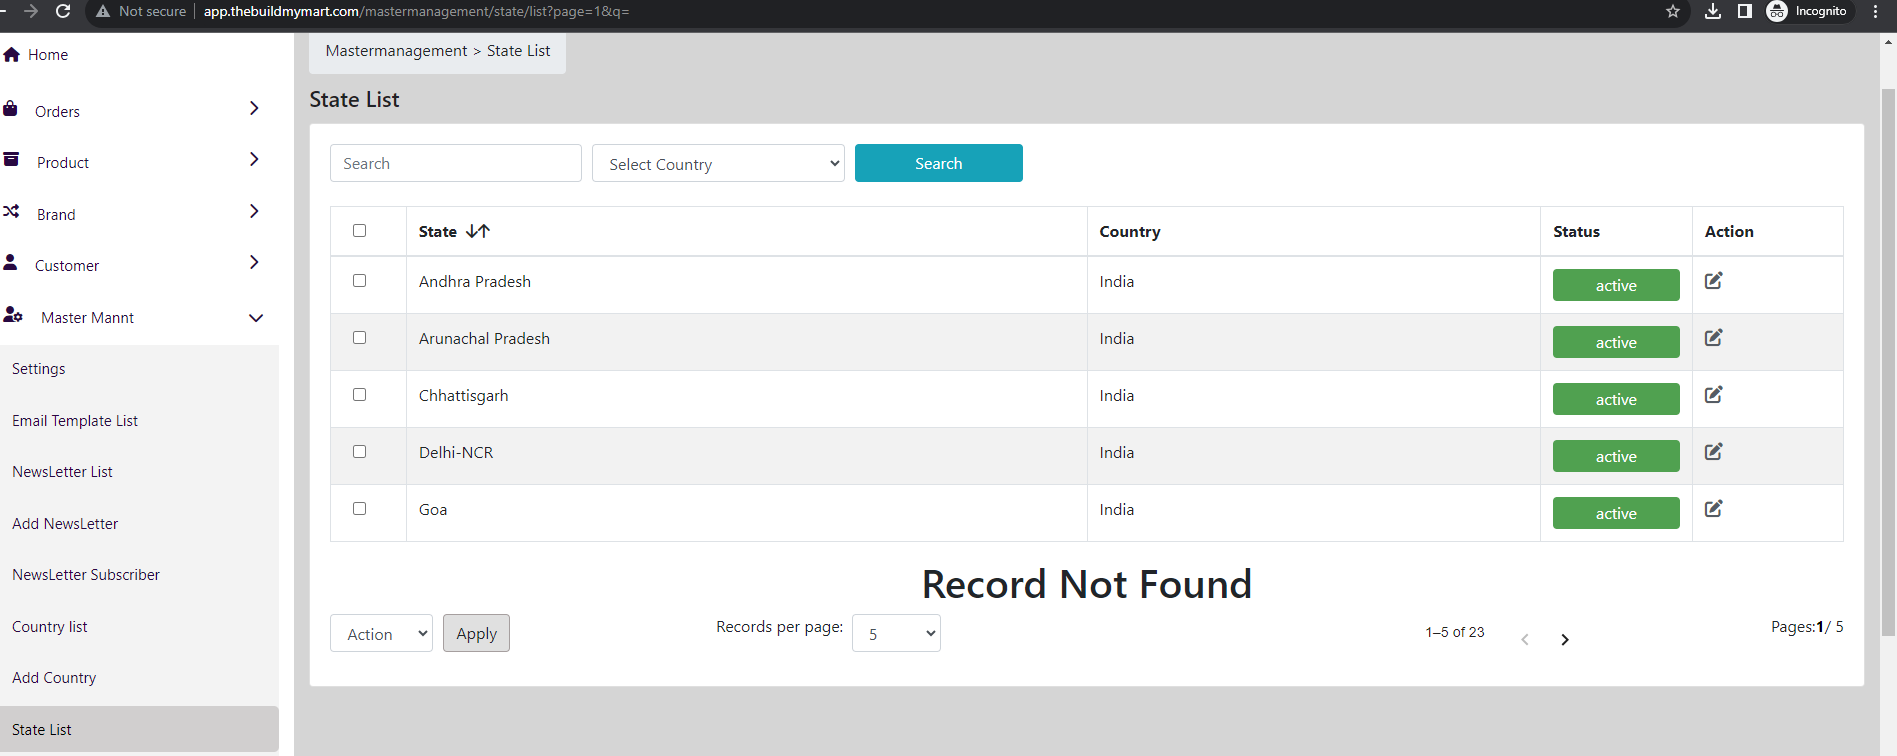Viewport: 1897px width, 756px height.
Task: Edit the Andhra Pradesh state record
Action: 1713,281
